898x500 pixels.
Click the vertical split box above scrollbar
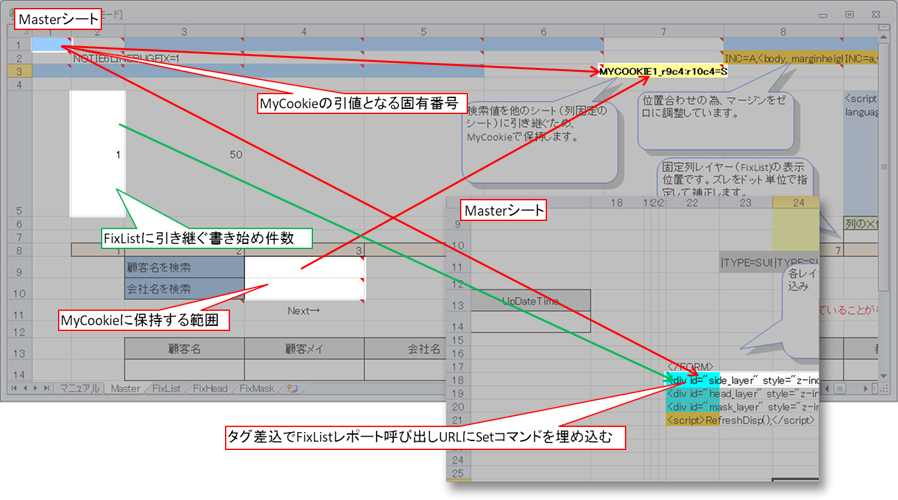tap(884, 27)
